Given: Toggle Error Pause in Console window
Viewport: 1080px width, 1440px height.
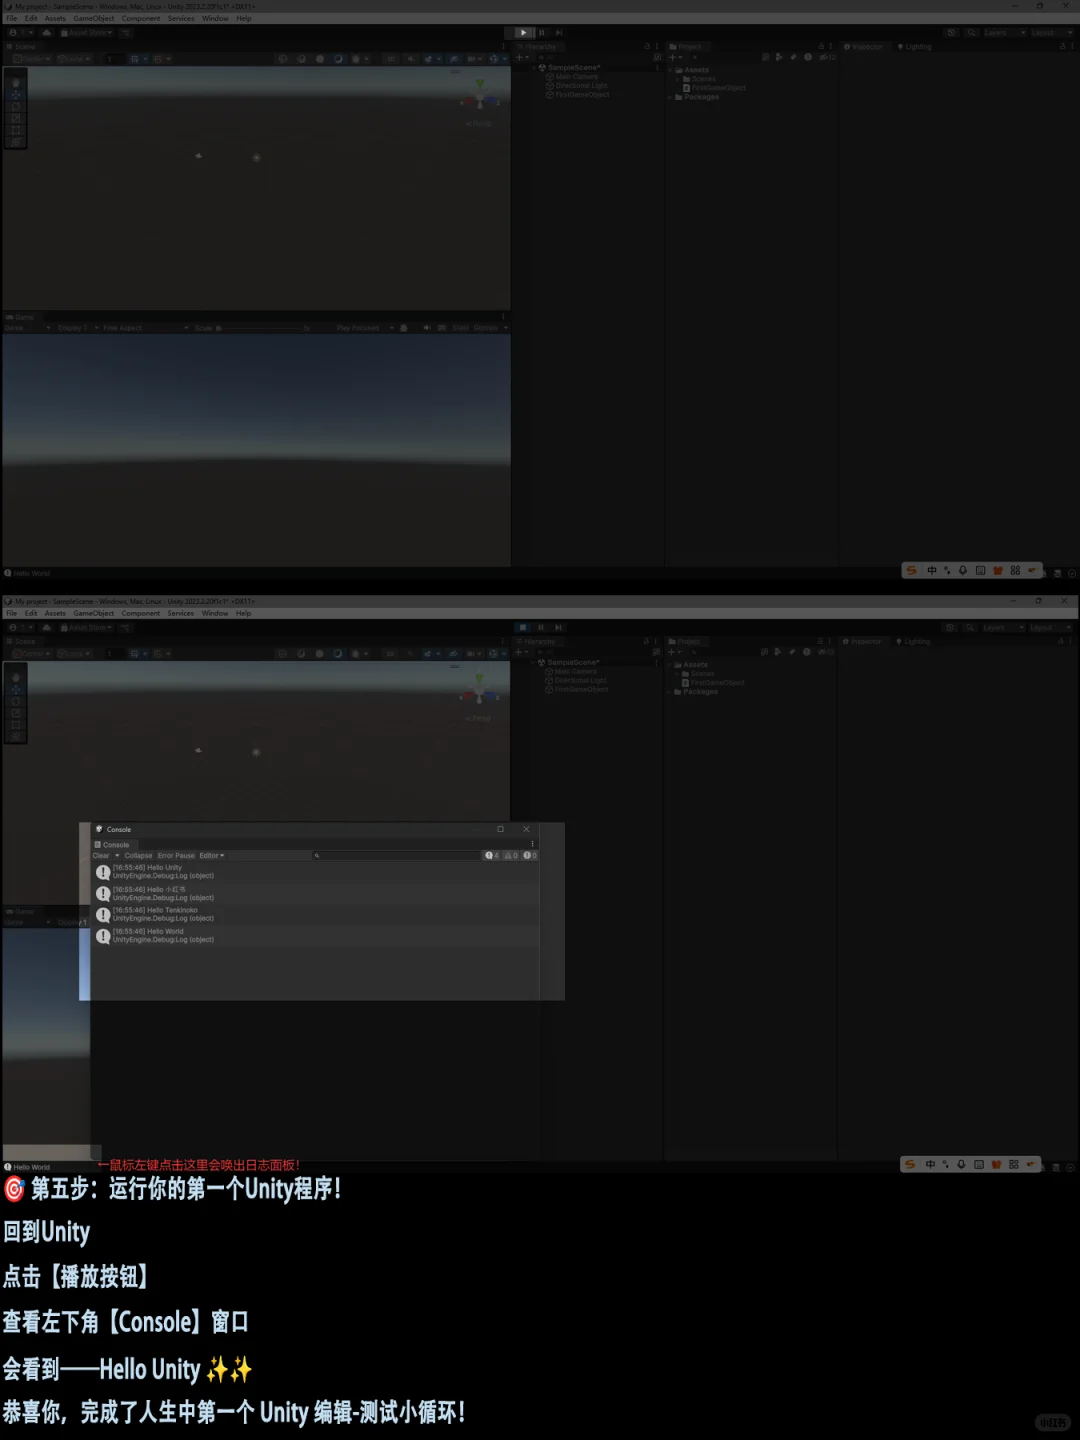Looking at the screenshot, I should (176, 856).
